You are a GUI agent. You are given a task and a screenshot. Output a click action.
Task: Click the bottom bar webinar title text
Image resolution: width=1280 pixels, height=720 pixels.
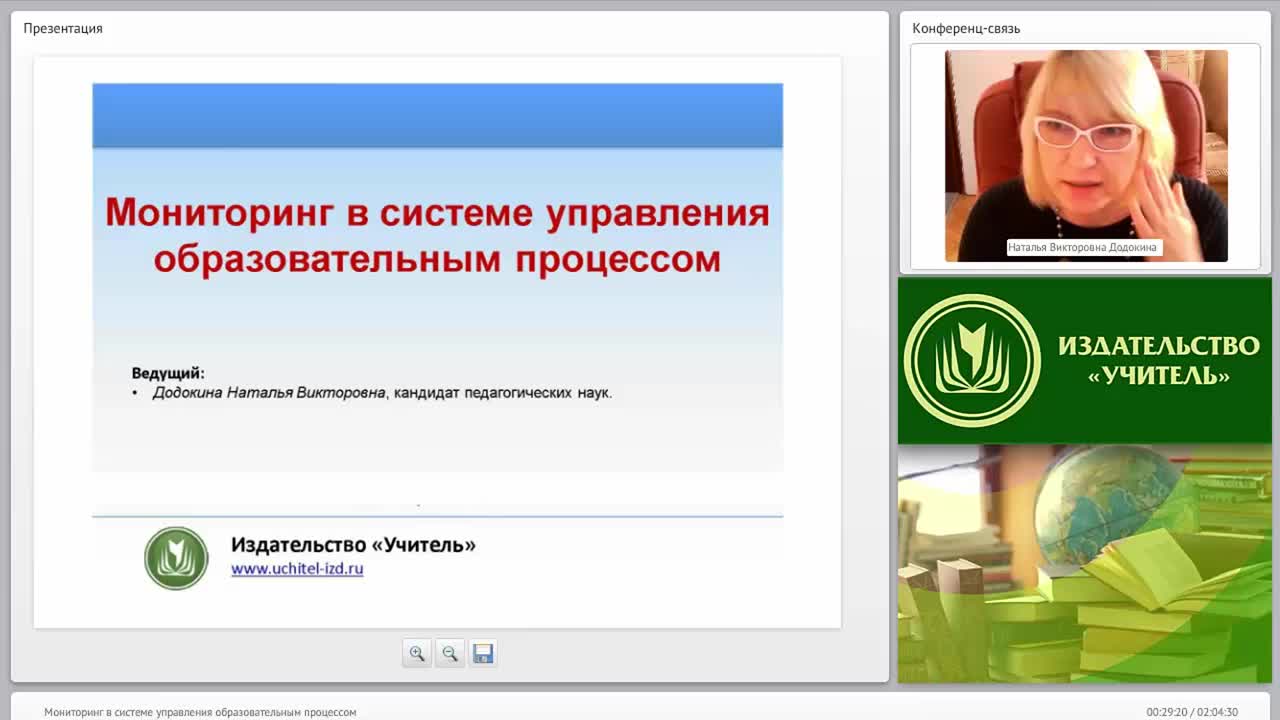[x=200, y=712]
